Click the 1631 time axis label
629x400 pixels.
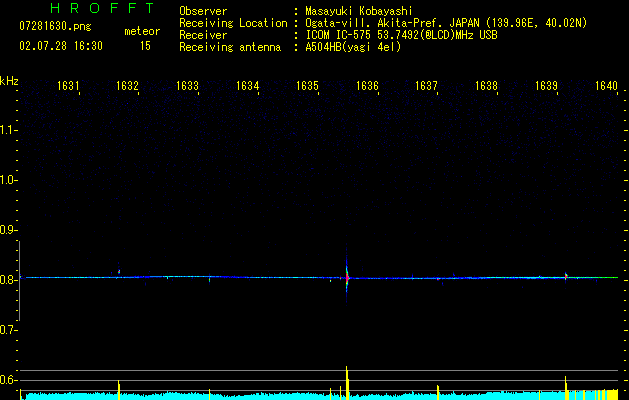[x=68, y=85]
